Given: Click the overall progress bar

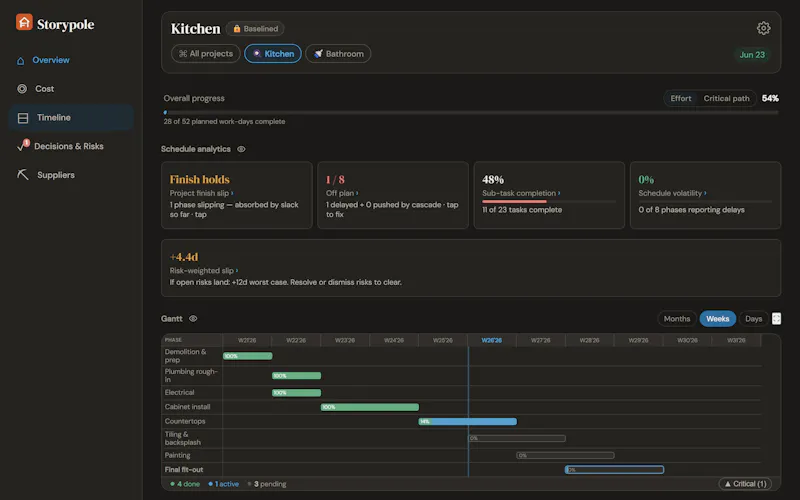Looking at the screenshot, I should (x=471, y=112).
